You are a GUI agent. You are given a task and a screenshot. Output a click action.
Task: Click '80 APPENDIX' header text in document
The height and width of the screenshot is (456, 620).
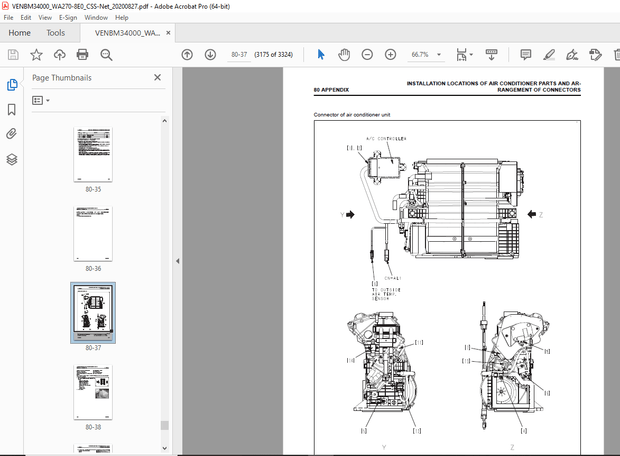tap(331, 90)
